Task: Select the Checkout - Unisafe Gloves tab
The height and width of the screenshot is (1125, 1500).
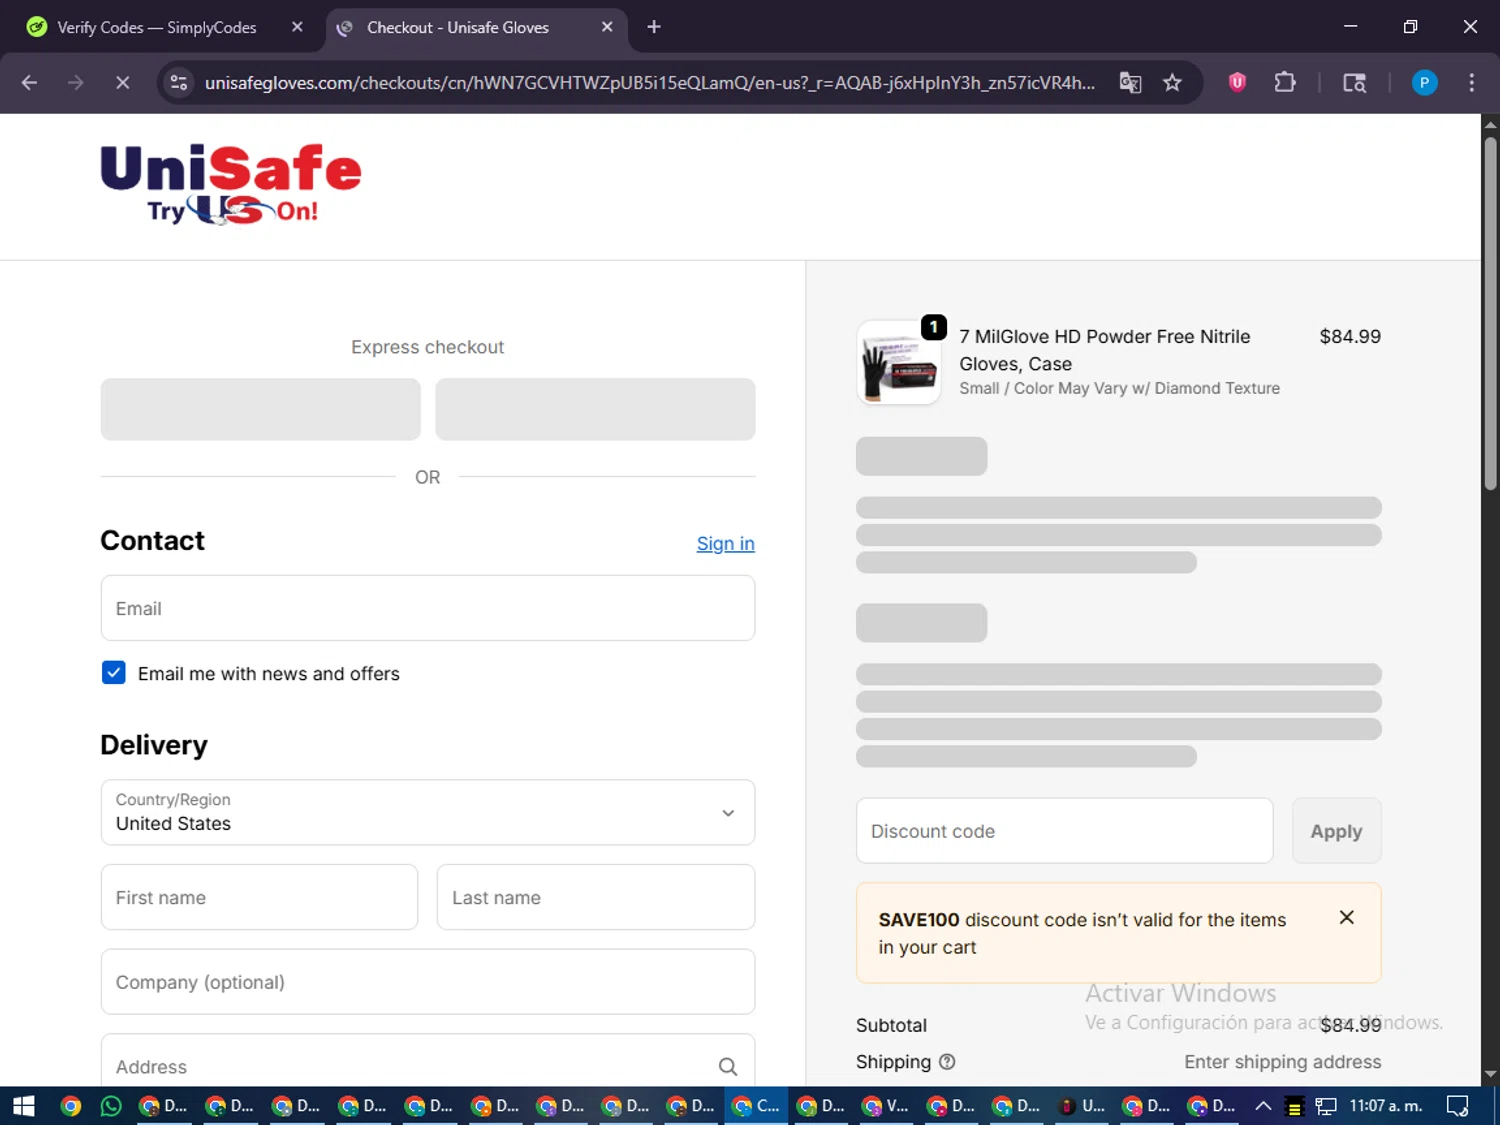Action: click(x=458, y=27)
